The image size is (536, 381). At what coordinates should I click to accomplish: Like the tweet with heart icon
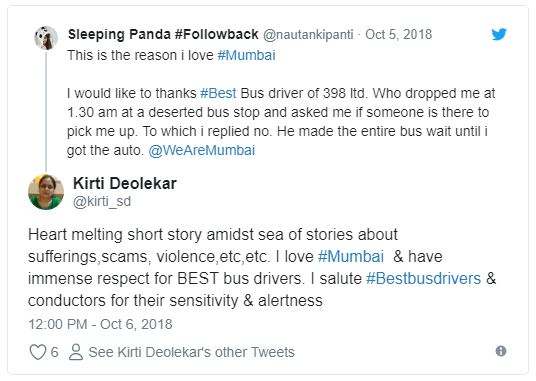point(38,352)
